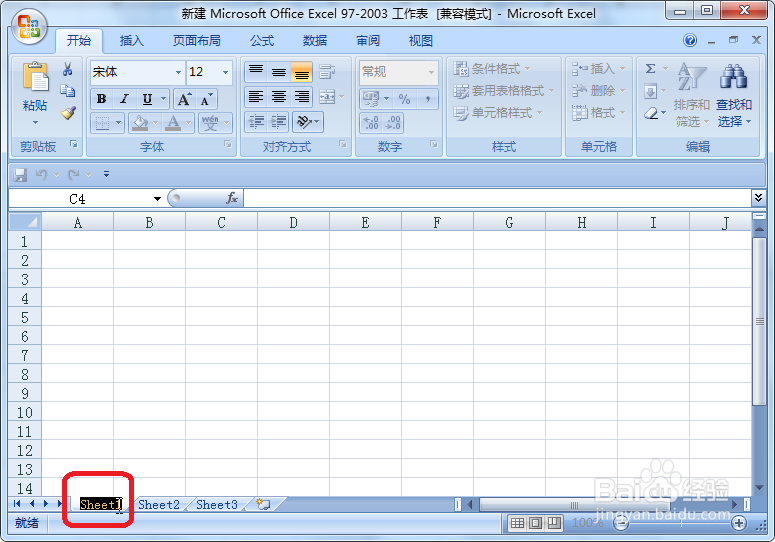Image resolution: width=775 pixels, height=542 pixels.
Task: Apply fill color bucket
Action: [x=140, y=123]
